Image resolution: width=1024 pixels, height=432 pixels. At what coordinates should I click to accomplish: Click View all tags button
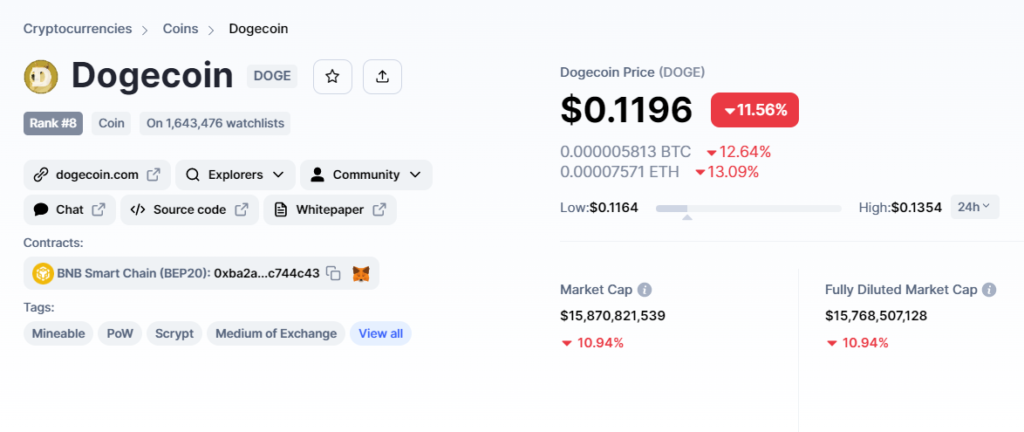[x=381, y=333]
